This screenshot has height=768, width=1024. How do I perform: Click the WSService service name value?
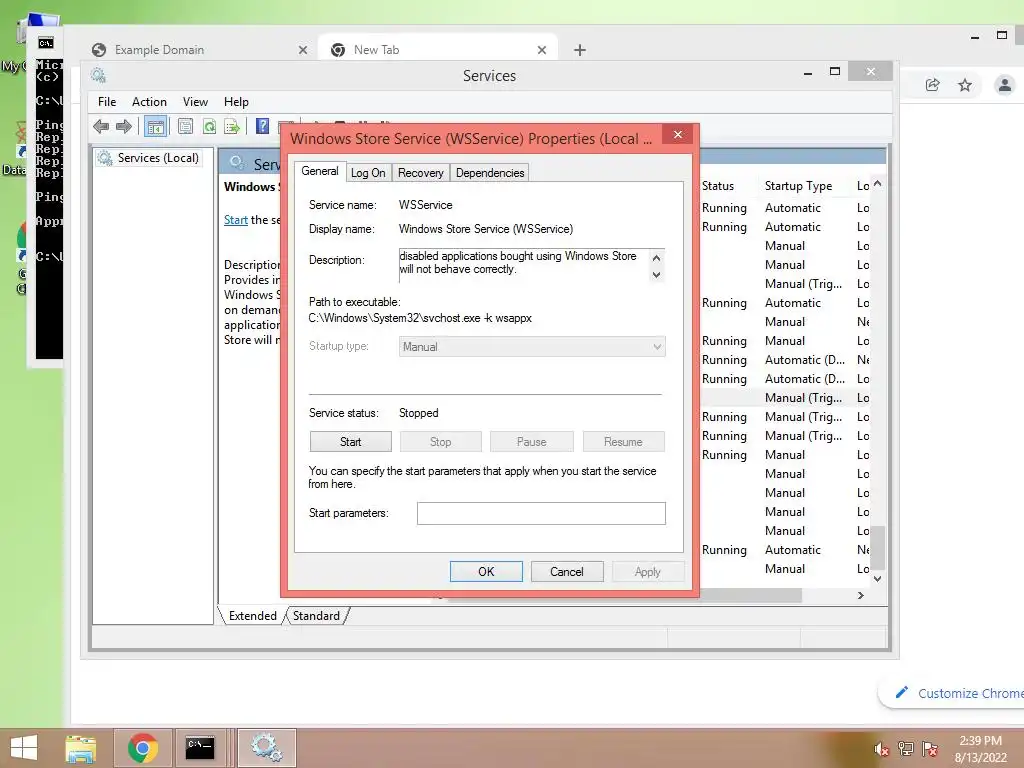coord(426,205)
